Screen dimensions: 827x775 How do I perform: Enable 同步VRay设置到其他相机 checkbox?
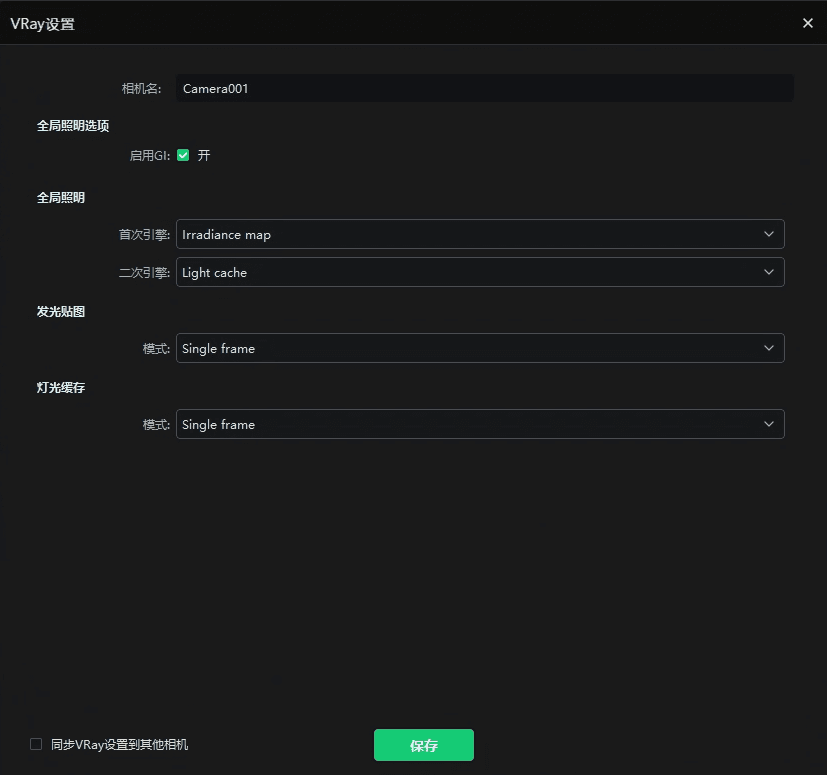click(36, 744)
